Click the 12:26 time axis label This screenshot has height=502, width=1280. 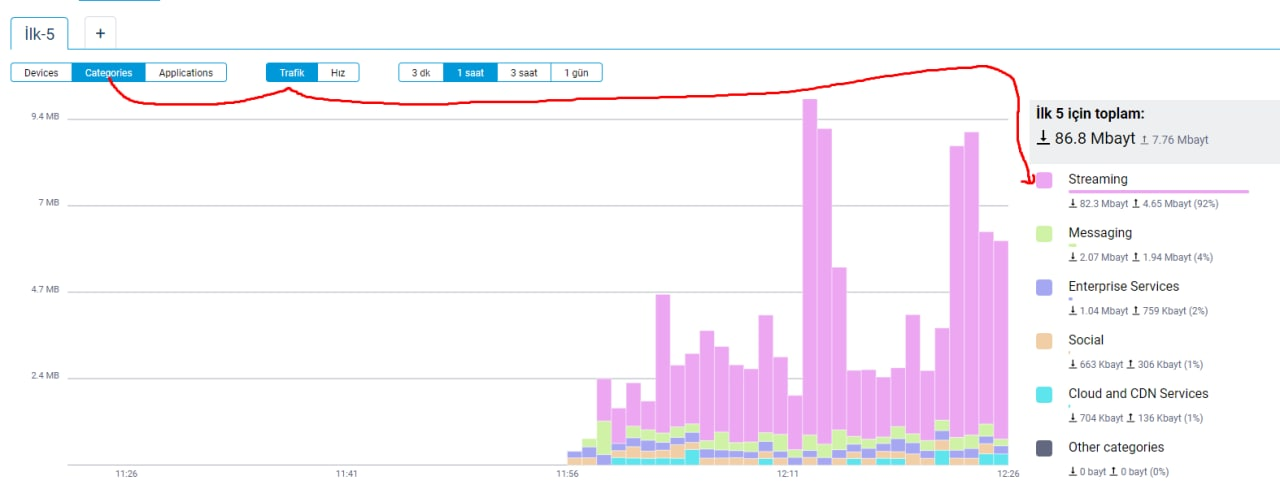(x=1008, y=474)
